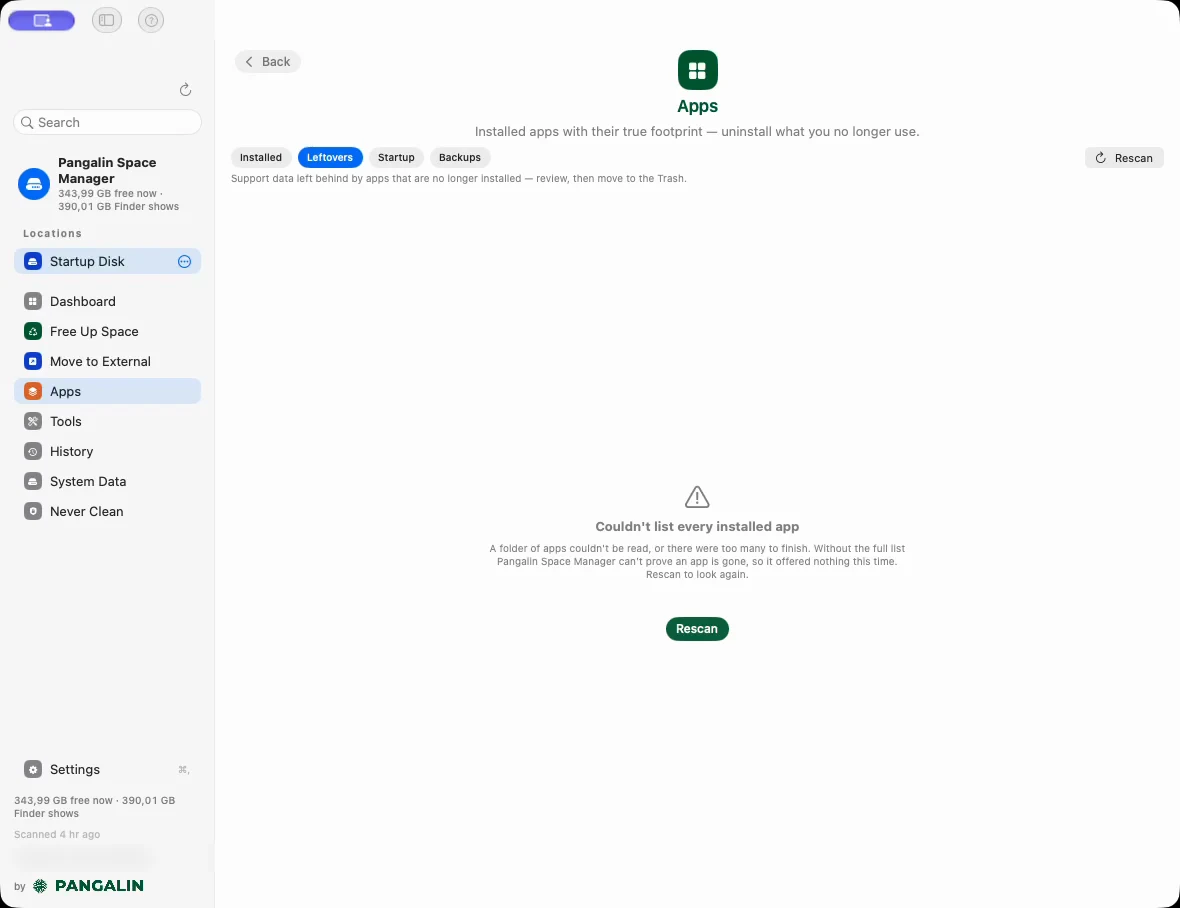The width and height of the screenshot is (1180, 908).
Task: Click the Free Up Space icon
Action: tap(32, 331)
